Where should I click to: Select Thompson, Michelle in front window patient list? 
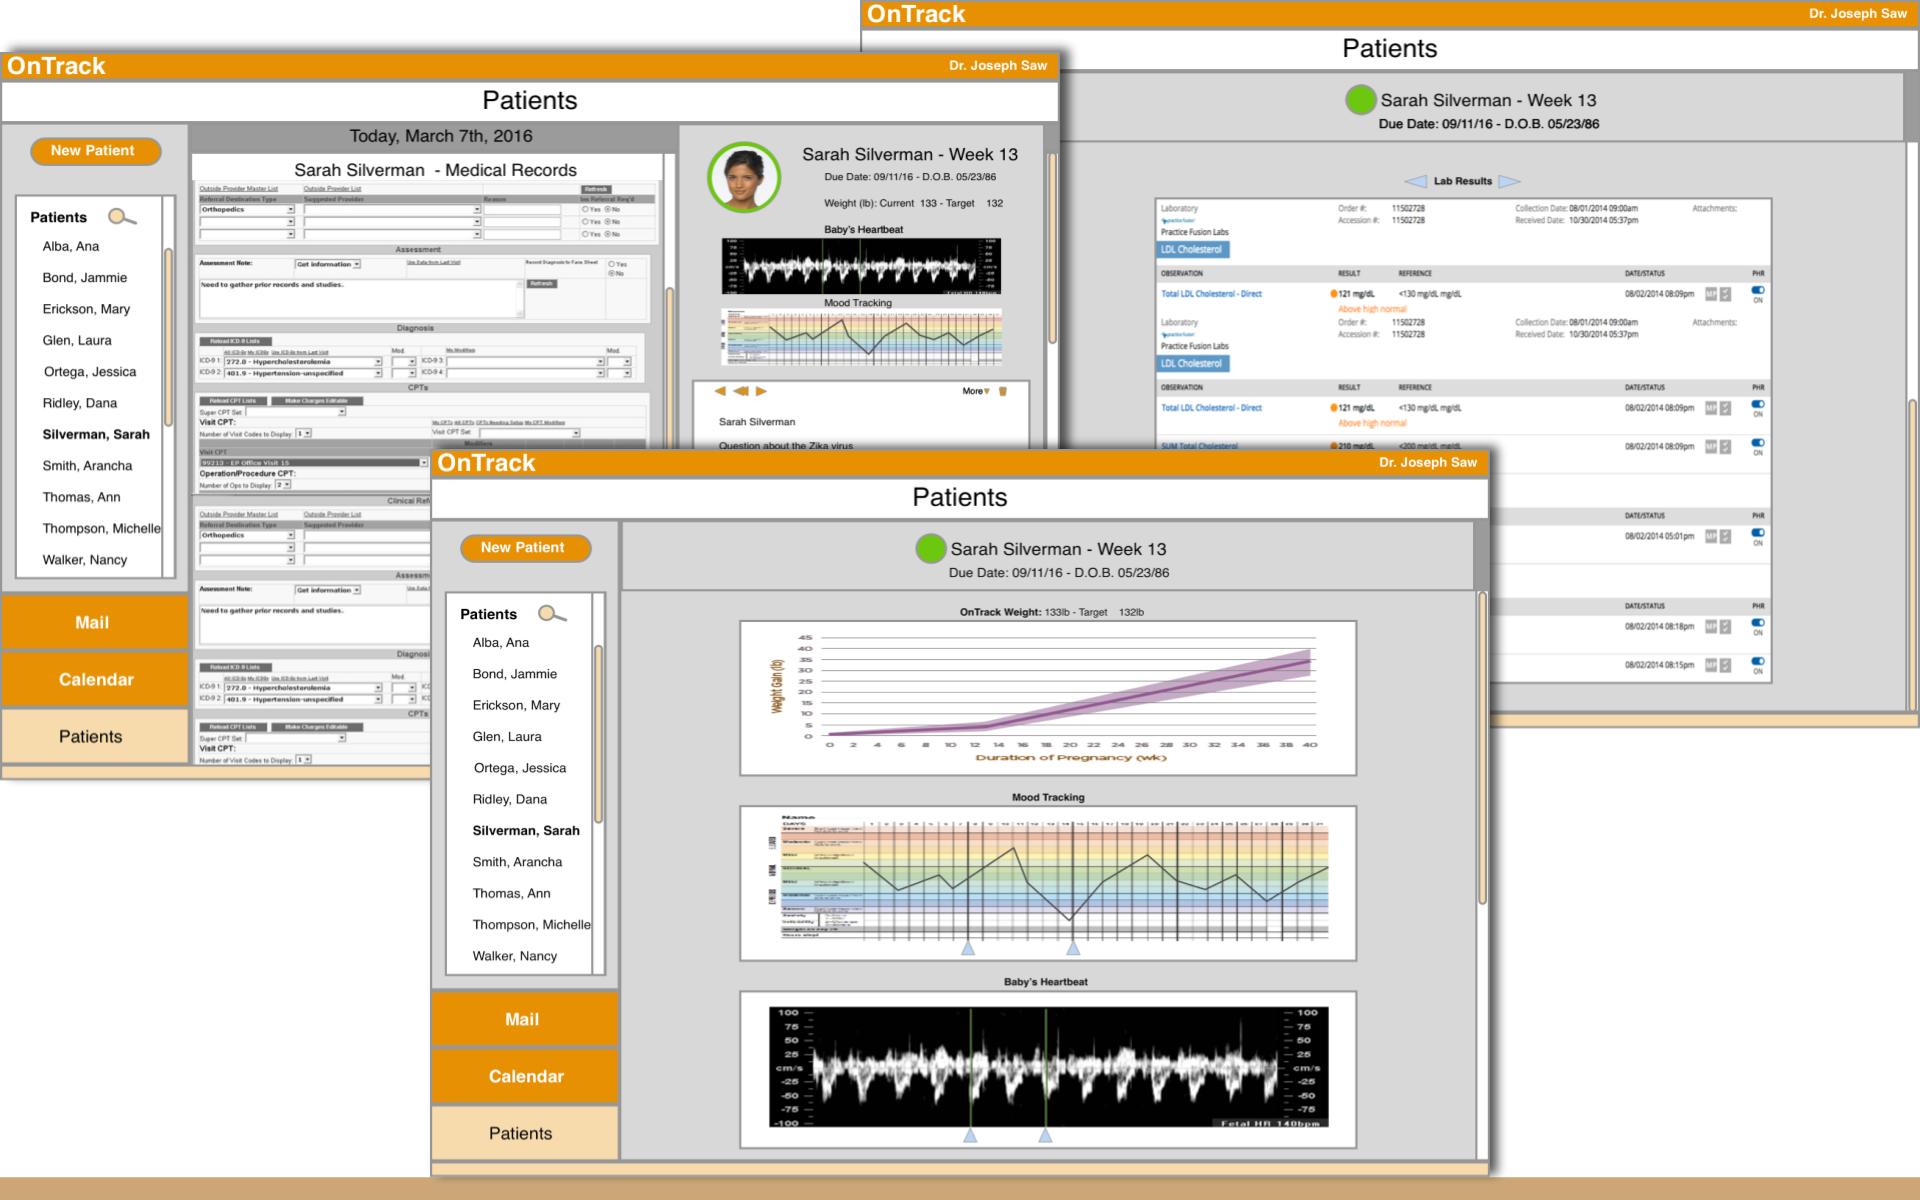(531, 924)
